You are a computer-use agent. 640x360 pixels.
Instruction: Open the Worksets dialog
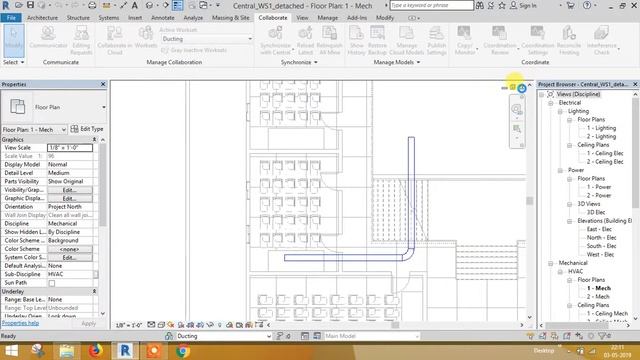[145, 38]
